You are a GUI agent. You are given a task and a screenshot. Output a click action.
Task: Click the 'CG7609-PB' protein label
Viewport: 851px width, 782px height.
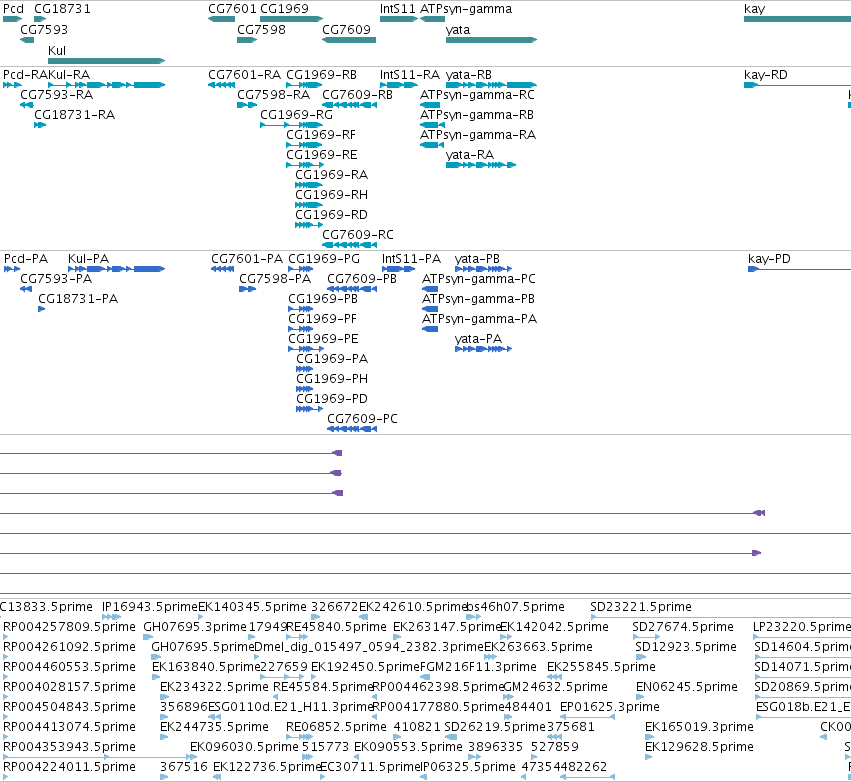click(362, 279)
